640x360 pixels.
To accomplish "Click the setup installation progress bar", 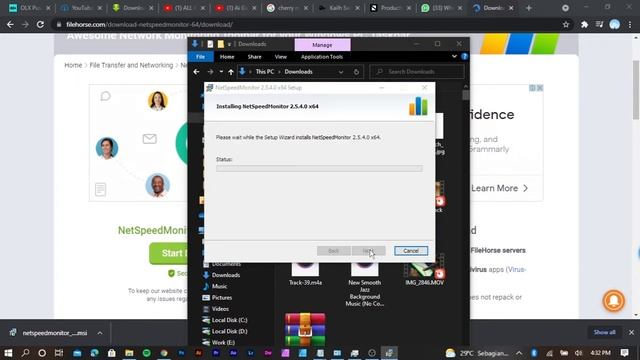I will [x=319, y=169].
